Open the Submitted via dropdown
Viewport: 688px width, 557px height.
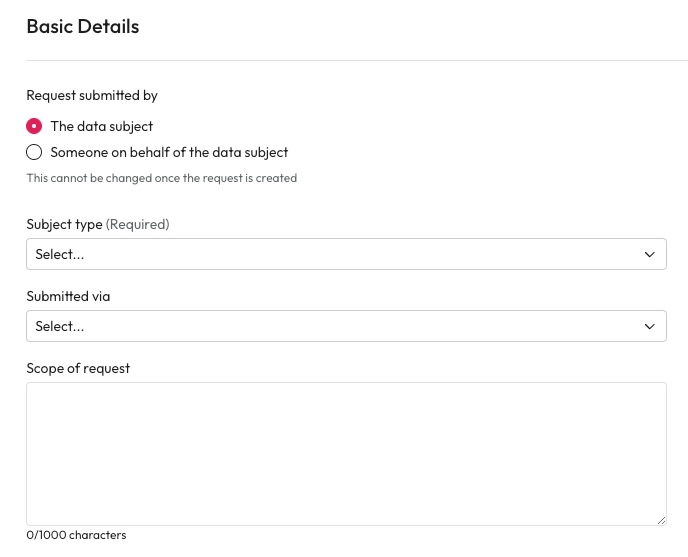click(x=346, y=326)
